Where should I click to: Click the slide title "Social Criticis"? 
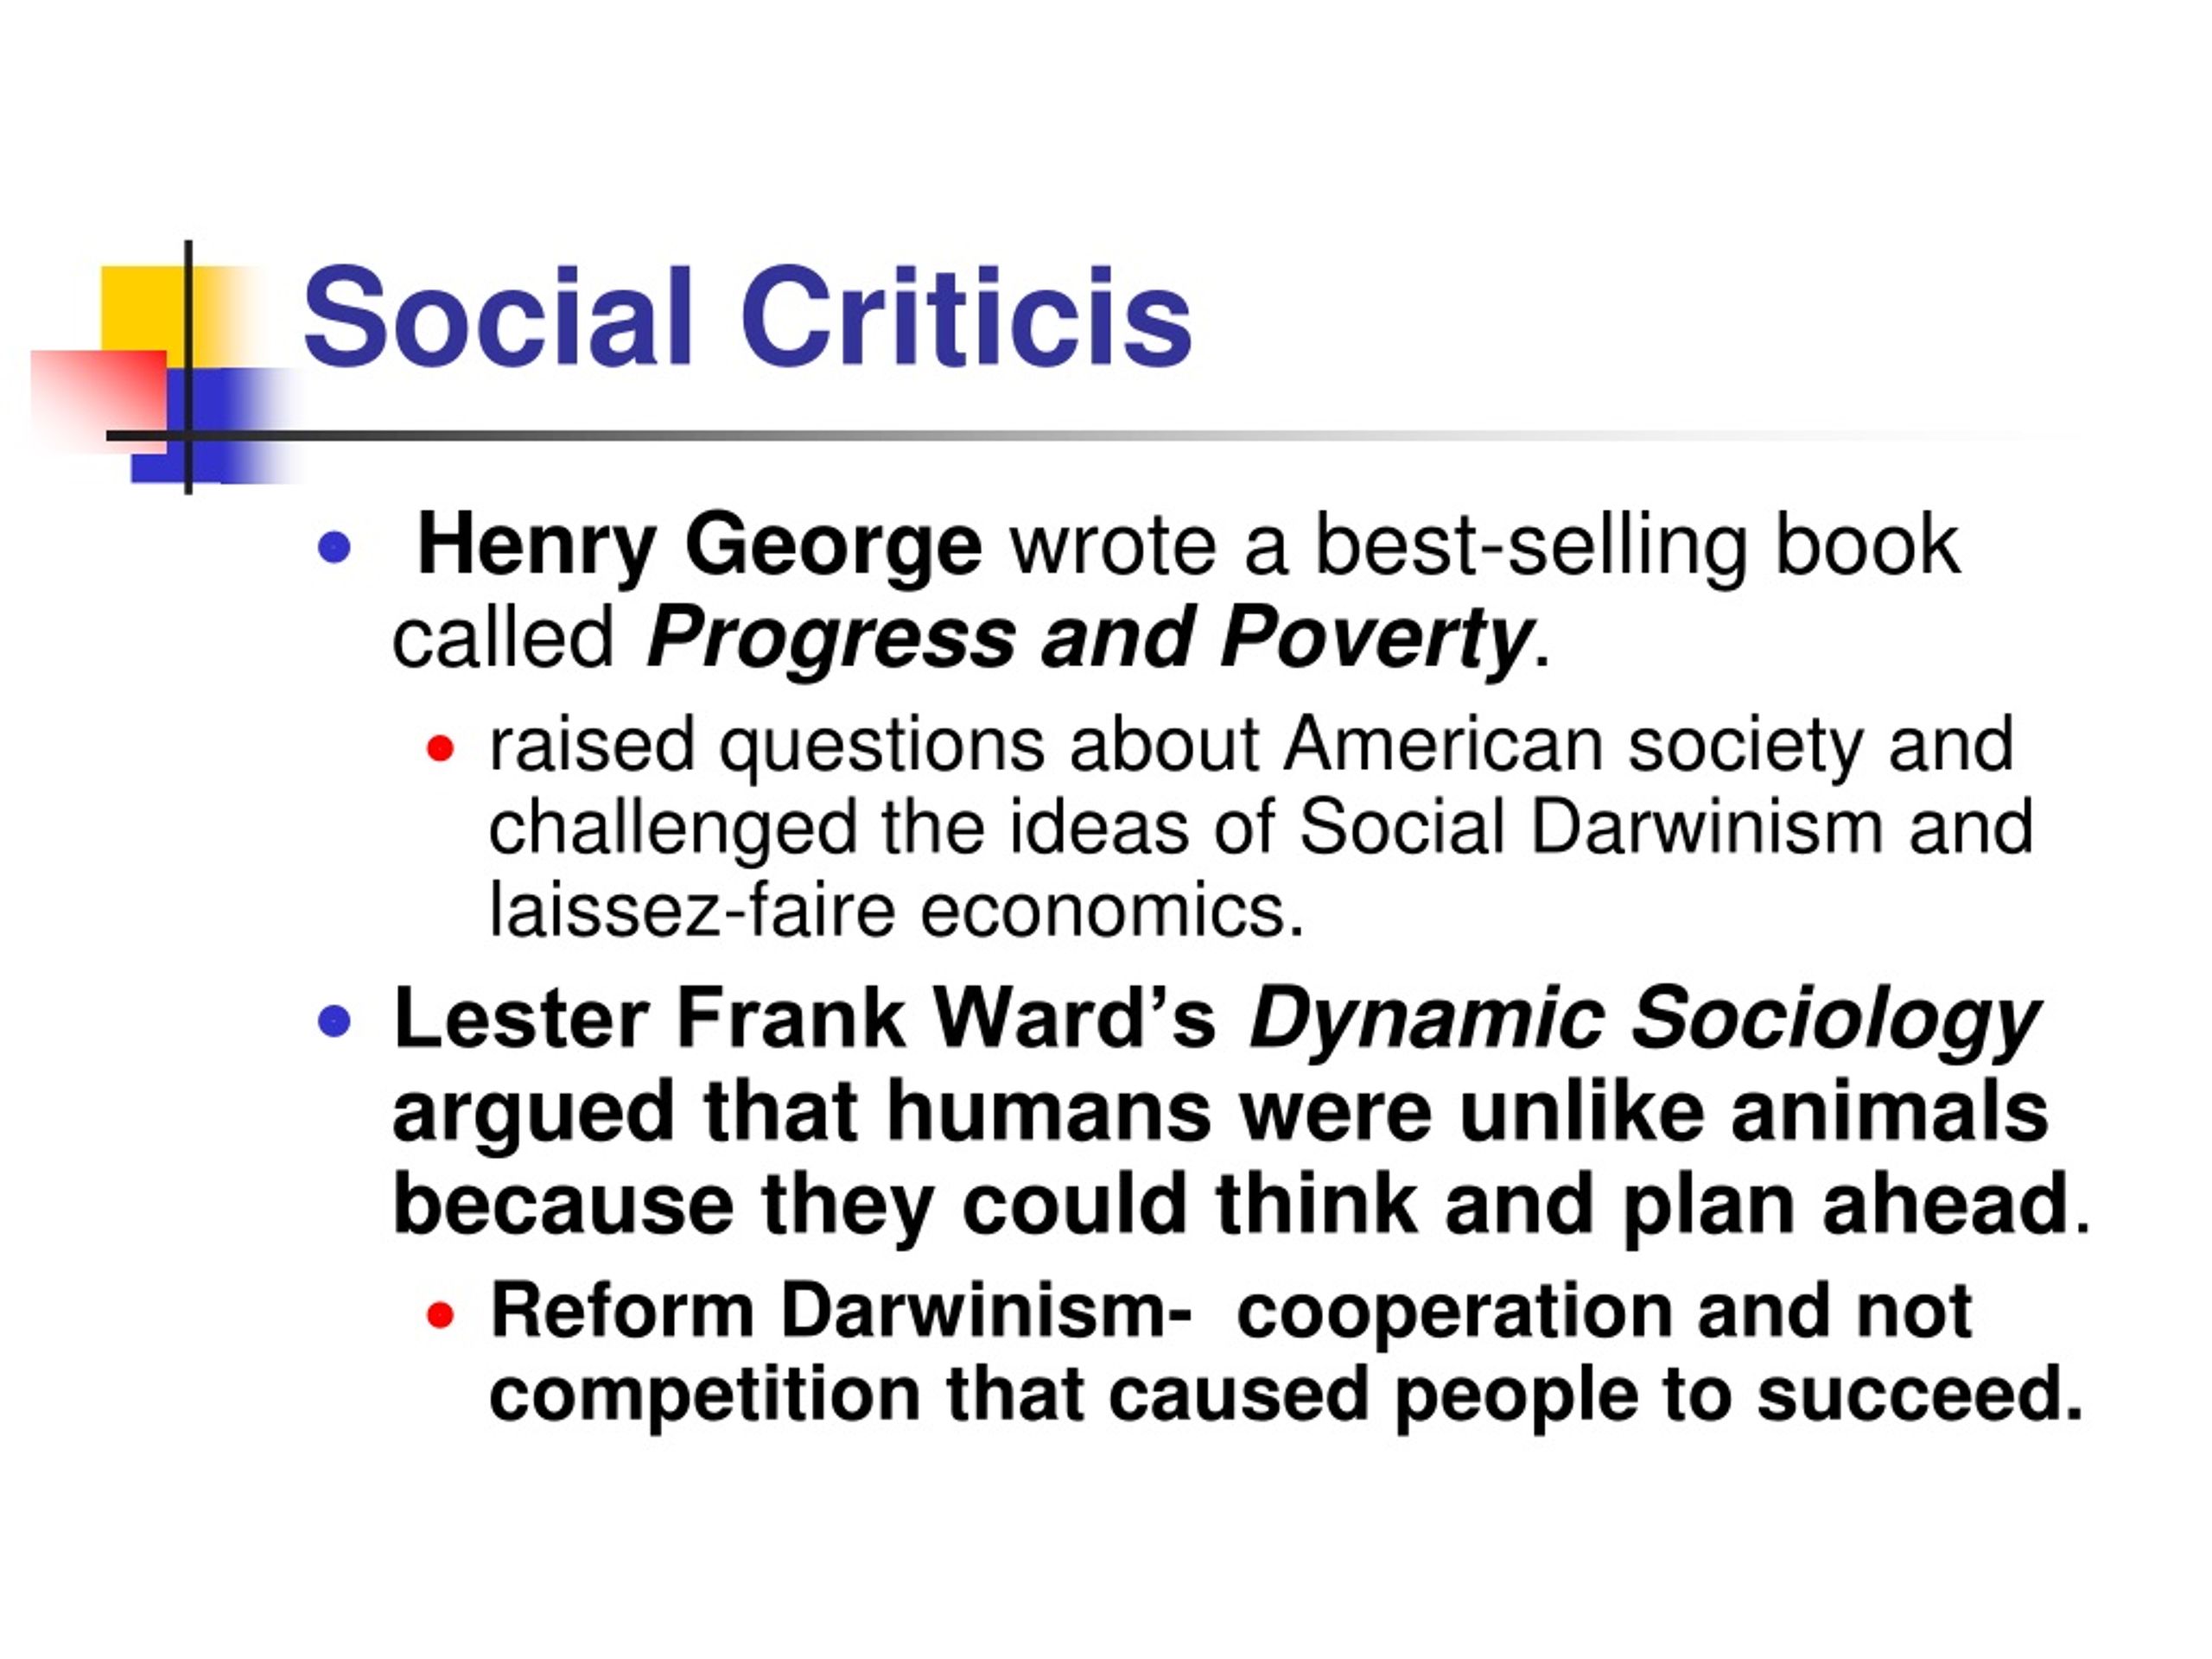coord(747,318)
